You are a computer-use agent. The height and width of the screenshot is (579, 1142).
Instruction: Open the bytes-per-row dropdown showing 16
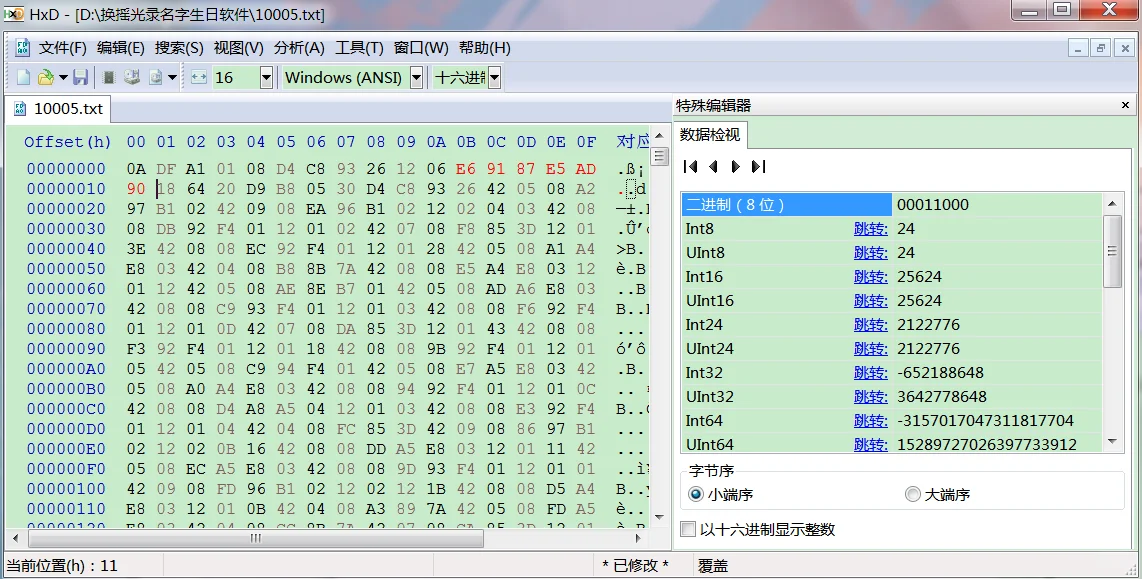click(268, 77)
